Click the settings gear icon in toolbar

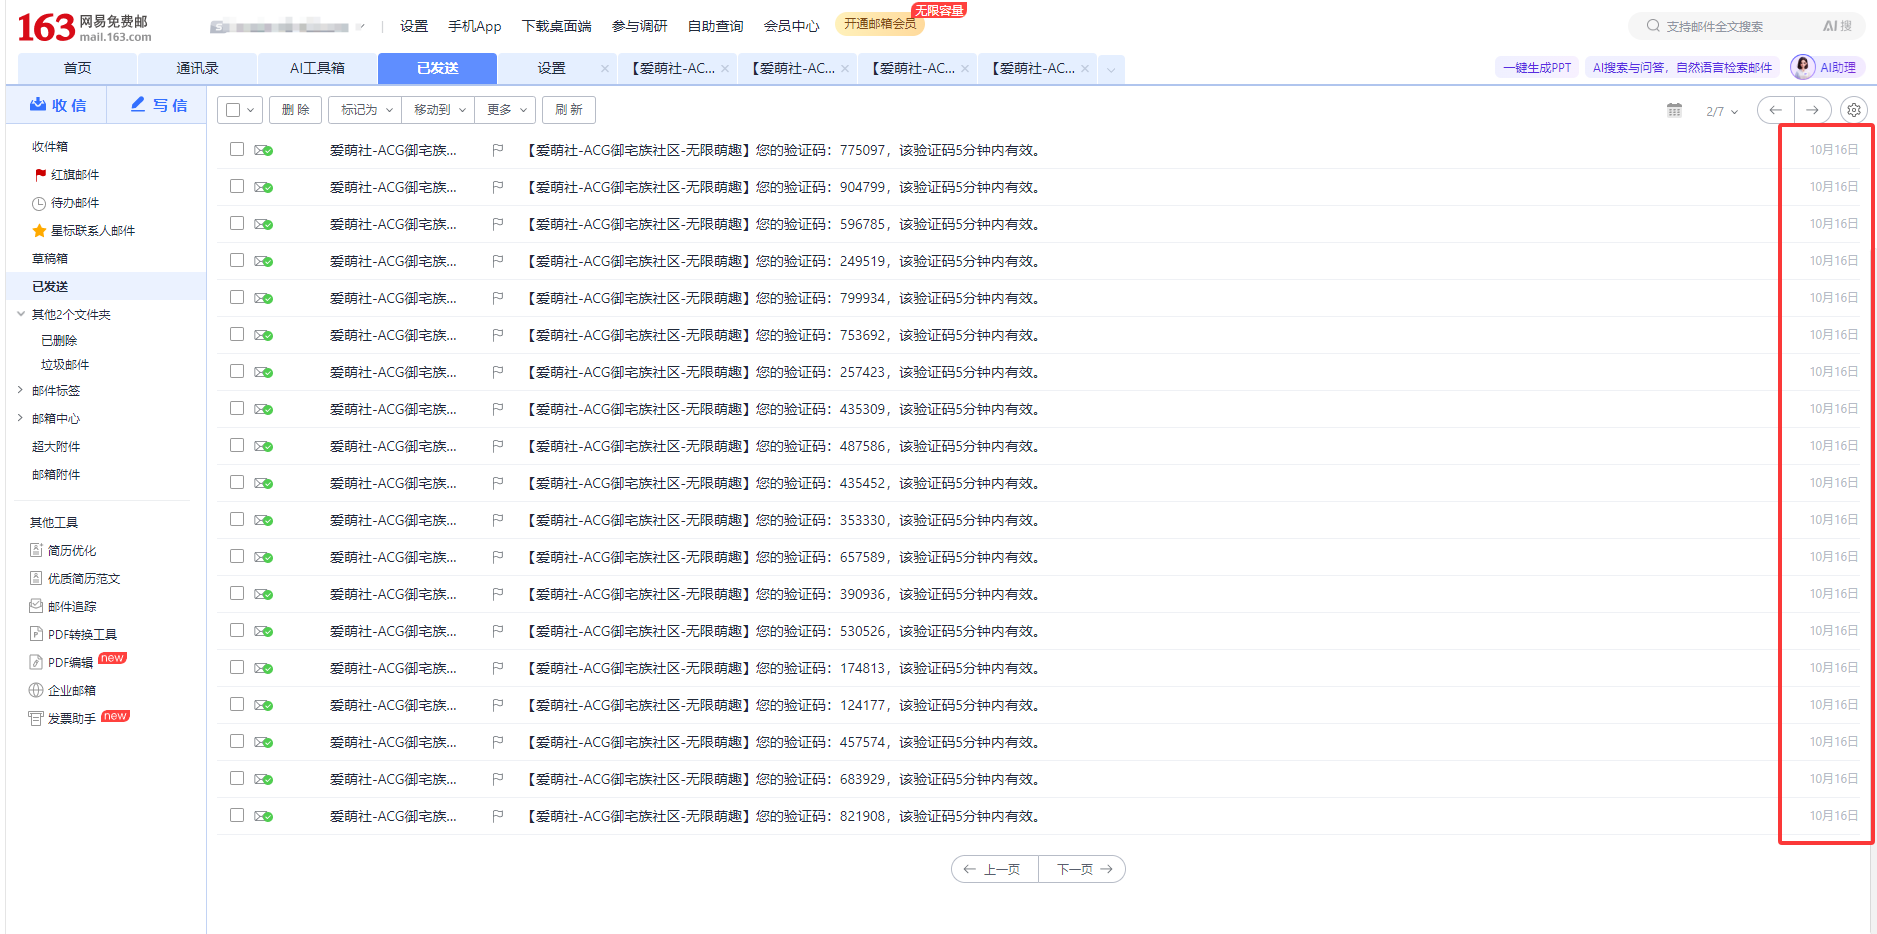point(1853,110)
